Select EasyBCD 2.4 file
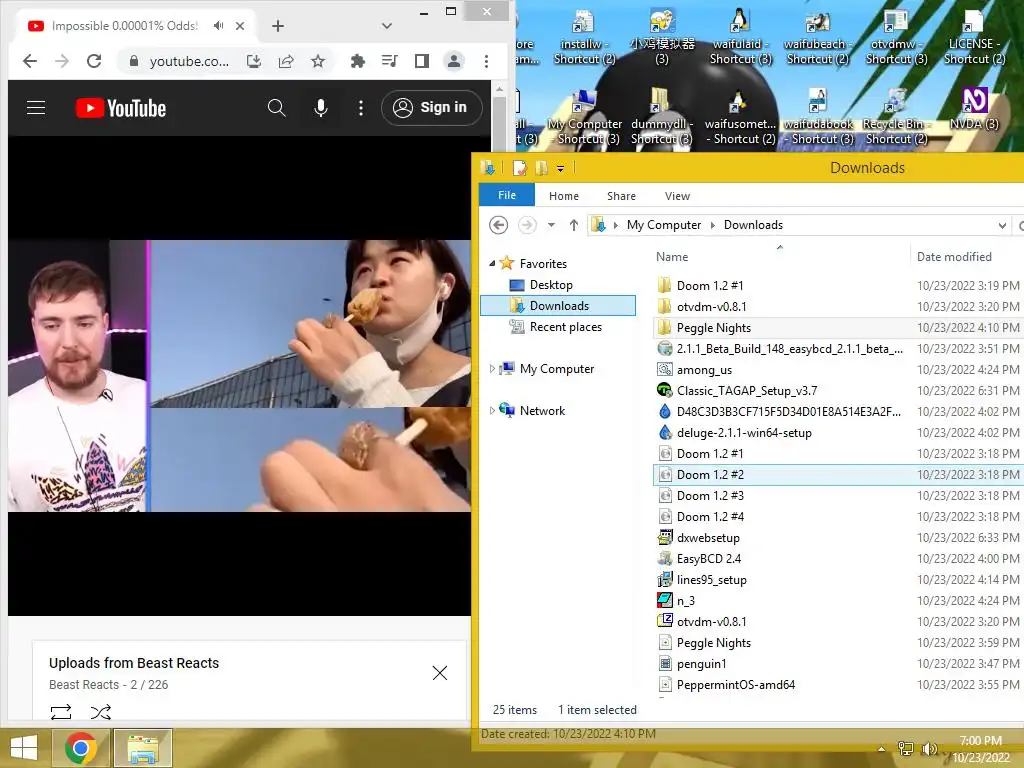 tap(709, 558)
